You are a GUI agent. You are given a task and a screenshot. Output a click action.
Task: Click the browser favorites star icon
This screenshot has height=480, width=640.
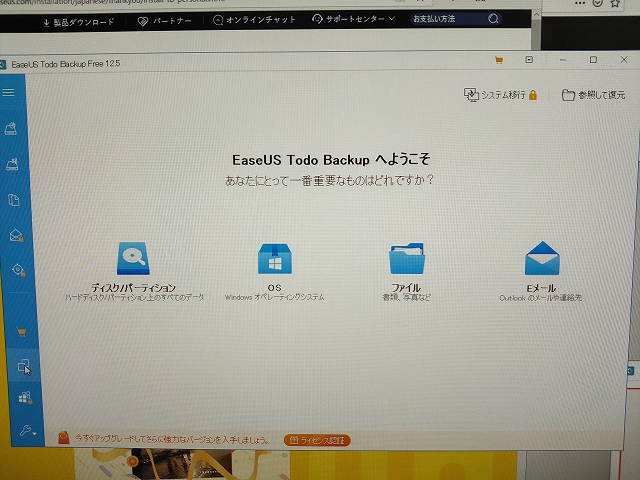pos(615,3)
